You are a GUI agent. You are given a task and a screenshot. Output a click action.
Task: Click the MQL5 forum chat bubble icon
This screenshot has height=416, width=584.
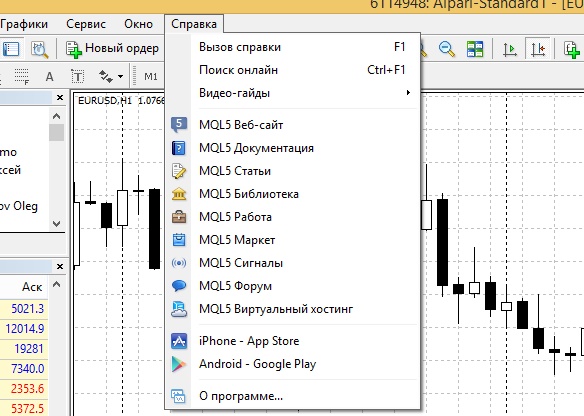(179, 286)
